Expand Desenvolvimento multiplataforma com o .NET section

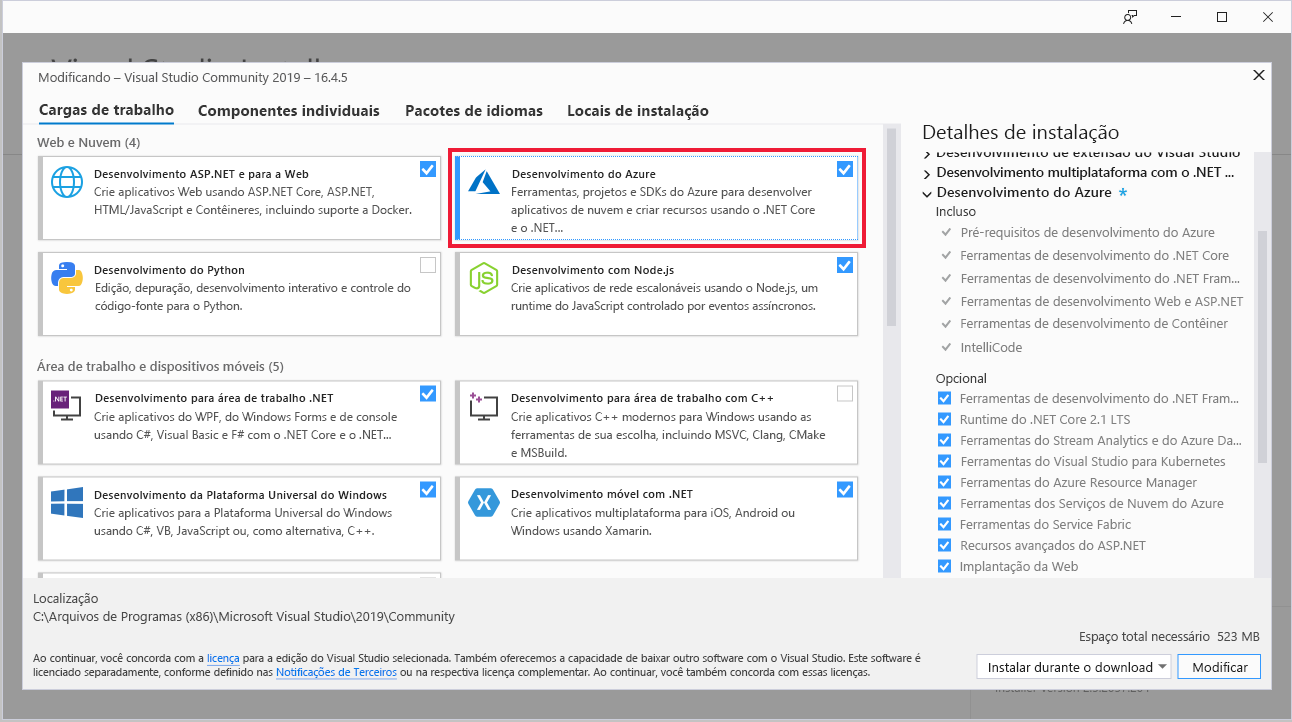pos(927,173)
